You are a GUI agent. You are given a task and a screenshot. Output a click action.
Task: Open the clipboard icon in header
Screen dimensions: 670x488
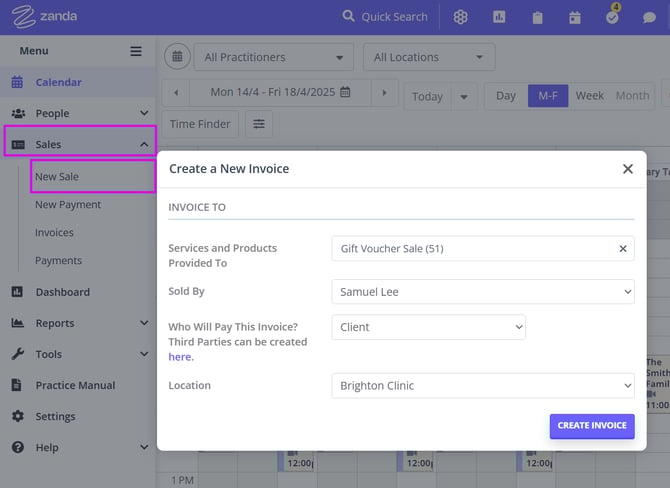coord(537,17)
